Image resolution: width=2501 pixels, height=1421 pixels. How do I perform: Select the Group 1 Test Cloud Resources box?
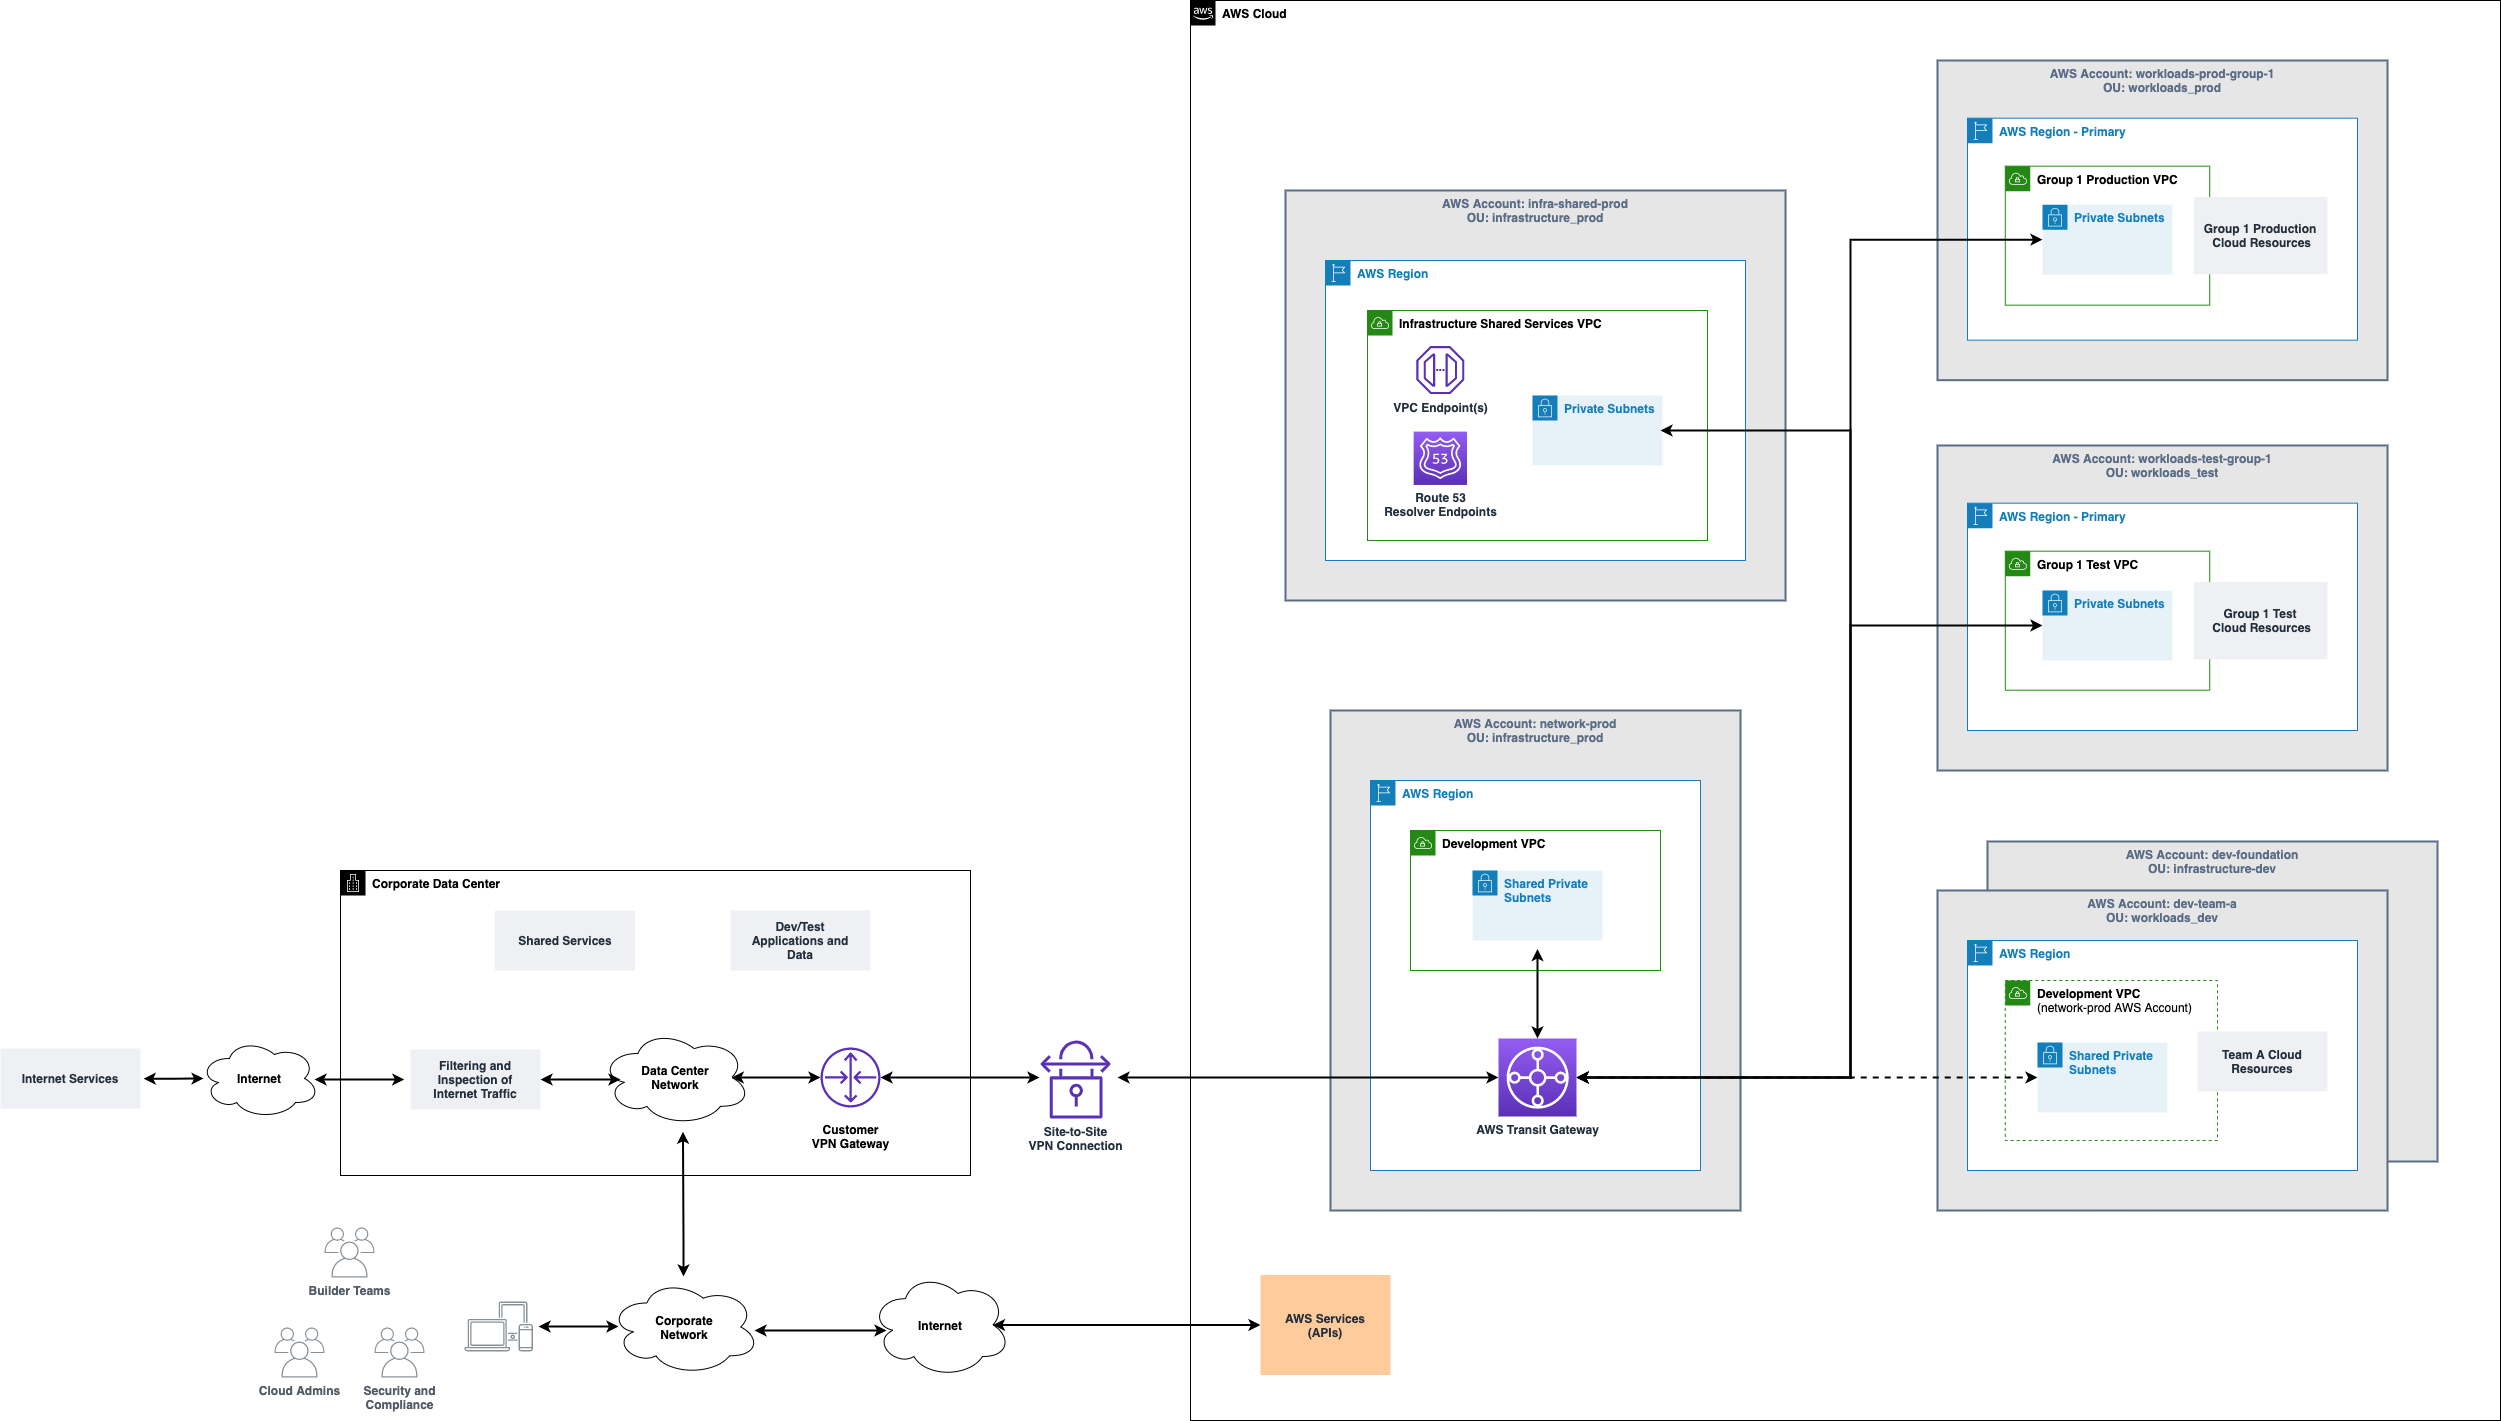tap(2260, 621)
